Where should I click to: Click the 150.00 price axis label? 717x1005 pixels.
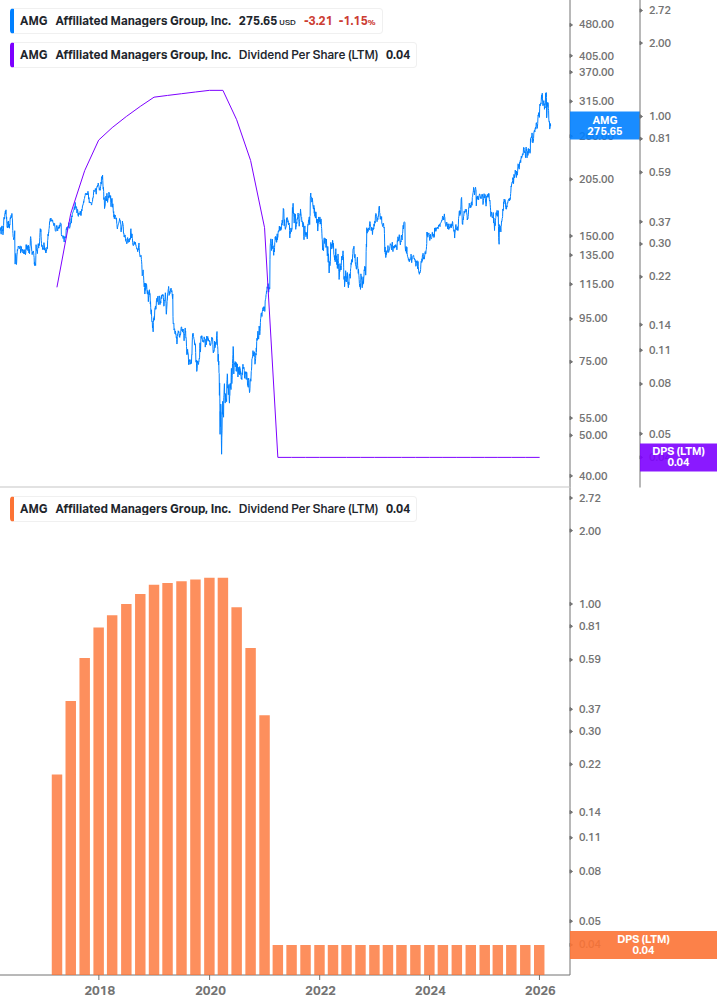tap(597, 237)
